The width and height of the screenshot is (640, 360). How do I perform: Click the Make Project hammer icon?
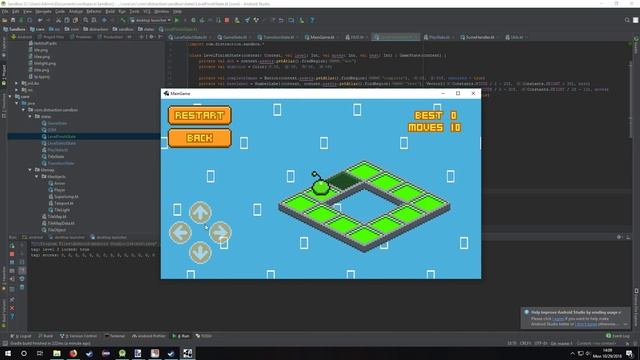point(123,20)
